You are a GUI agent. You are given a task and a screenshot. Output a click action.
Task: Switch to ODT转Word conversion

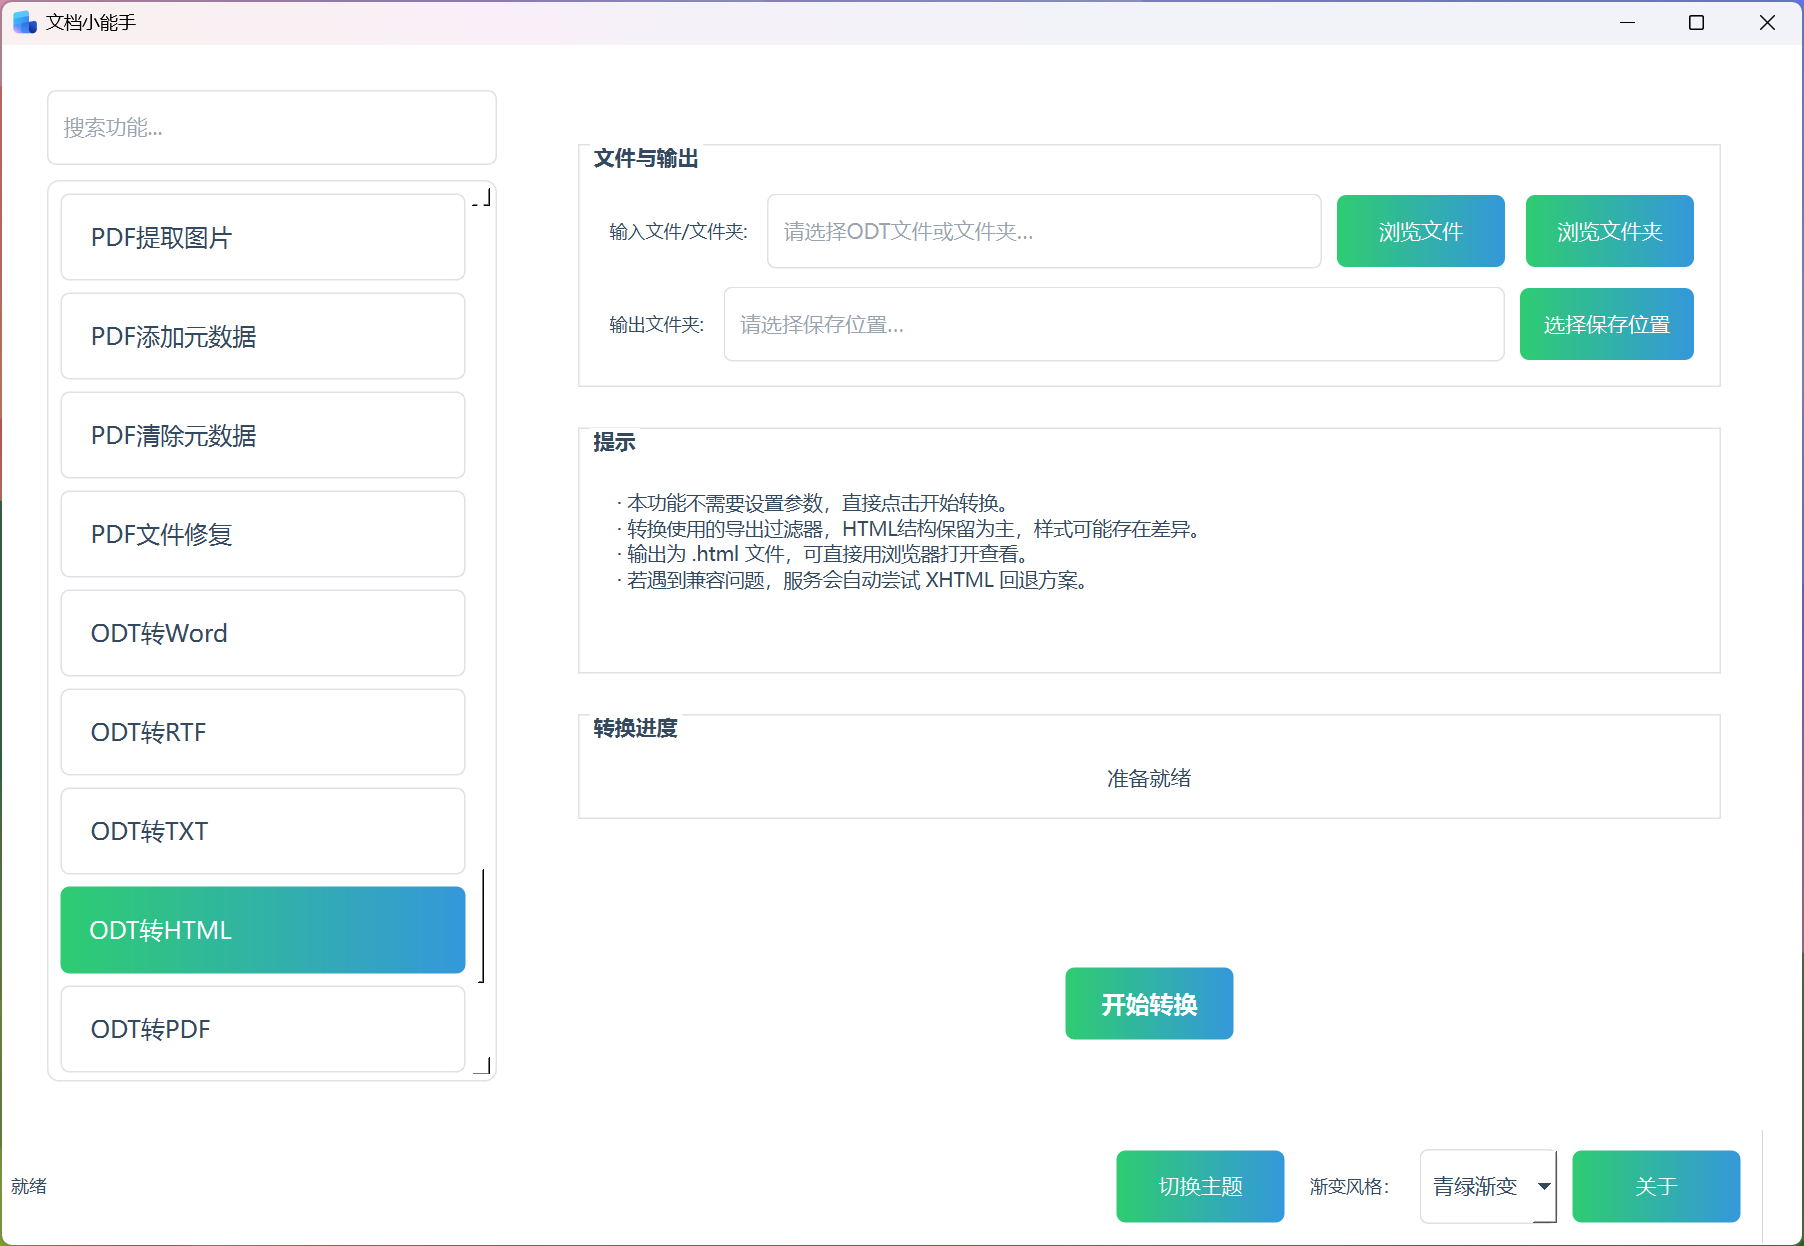pos(262,633)
